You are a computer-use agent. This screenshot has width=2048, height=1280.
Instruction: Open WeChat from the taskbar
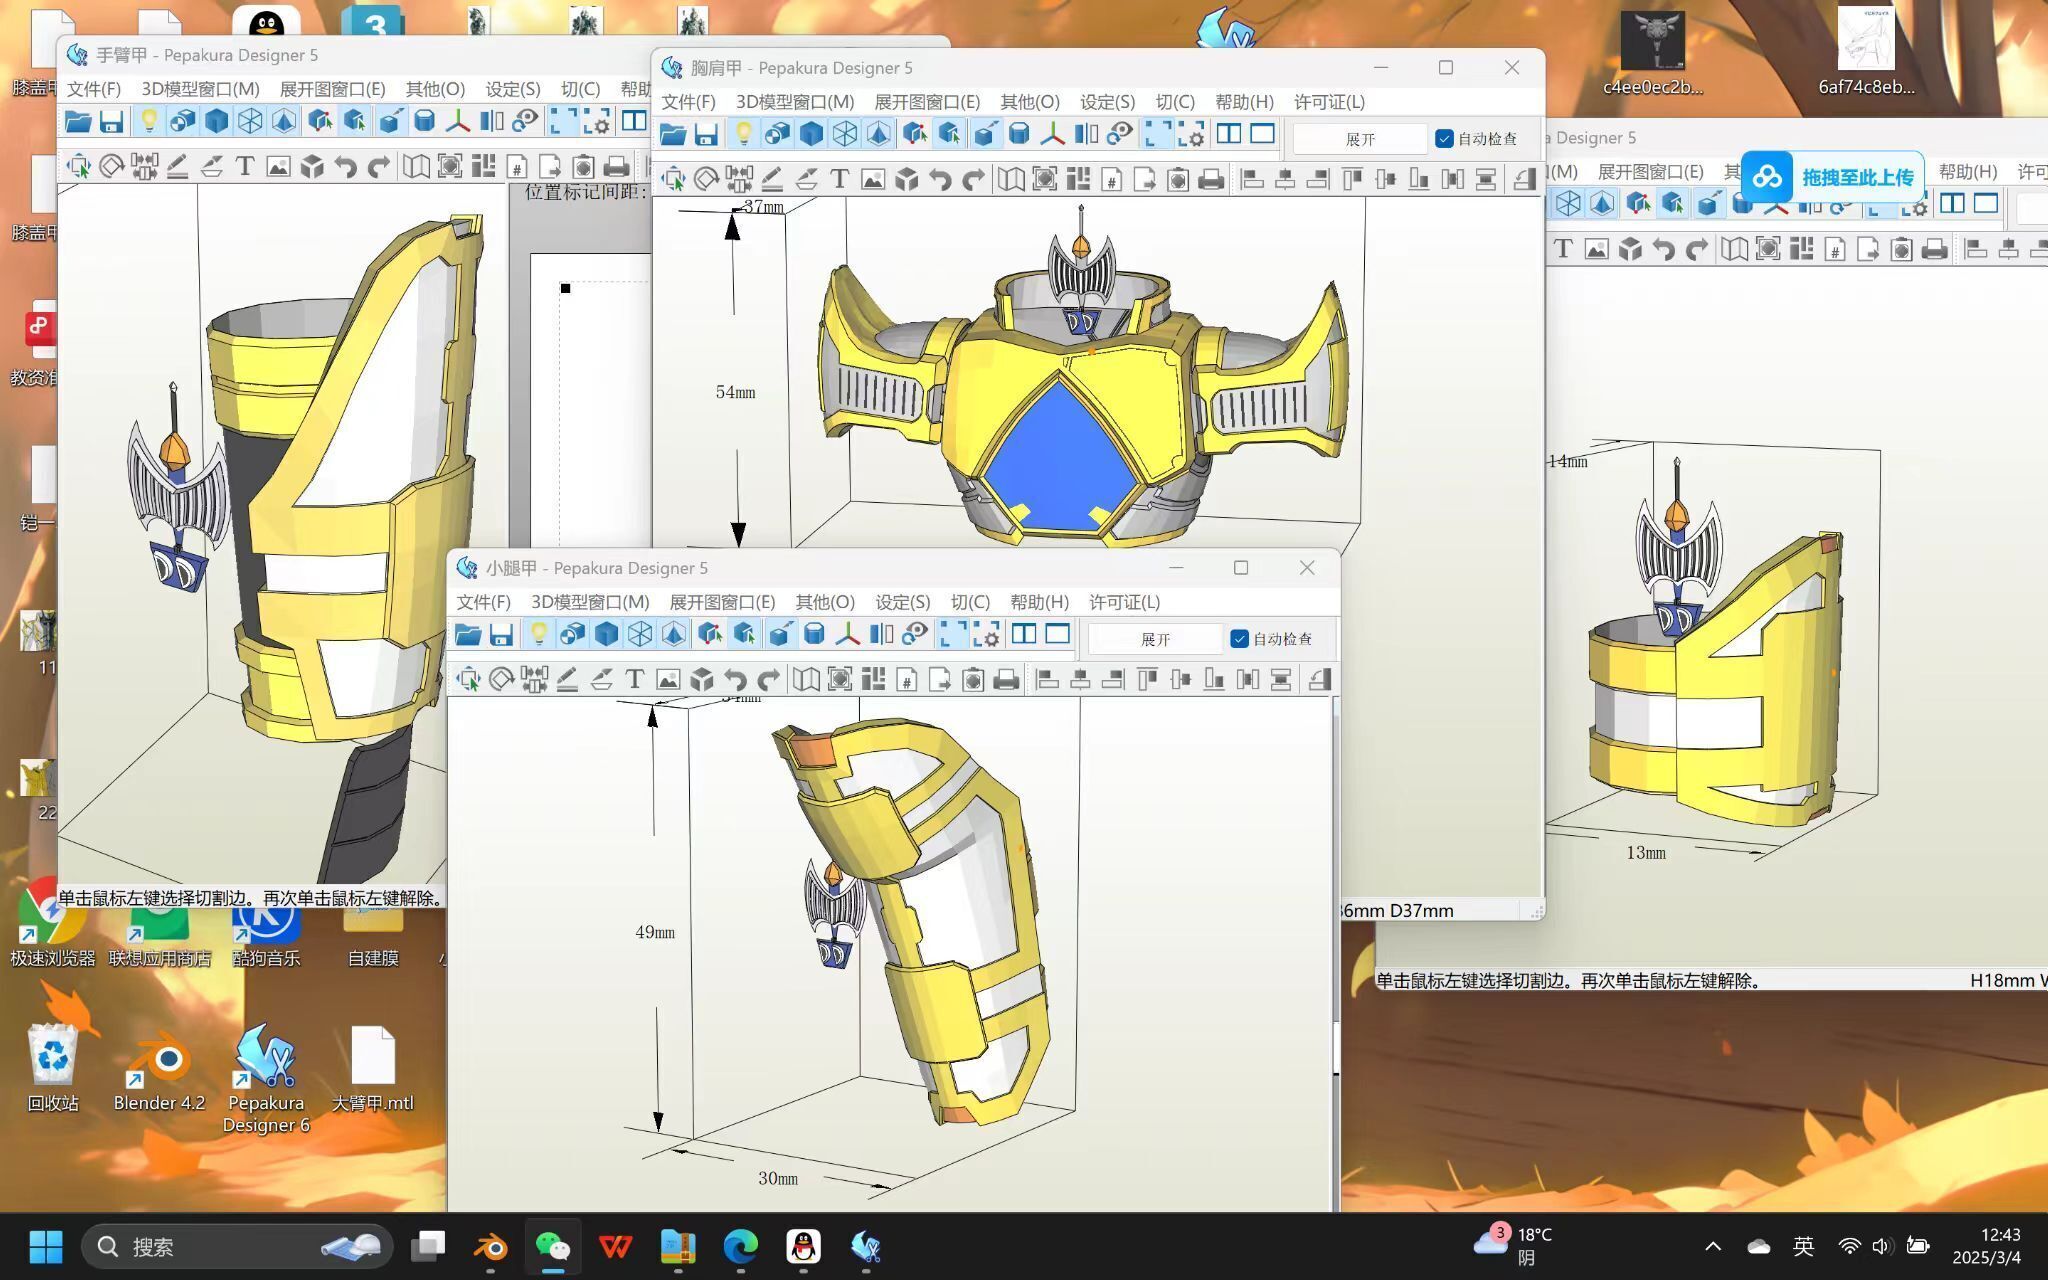553,1246
